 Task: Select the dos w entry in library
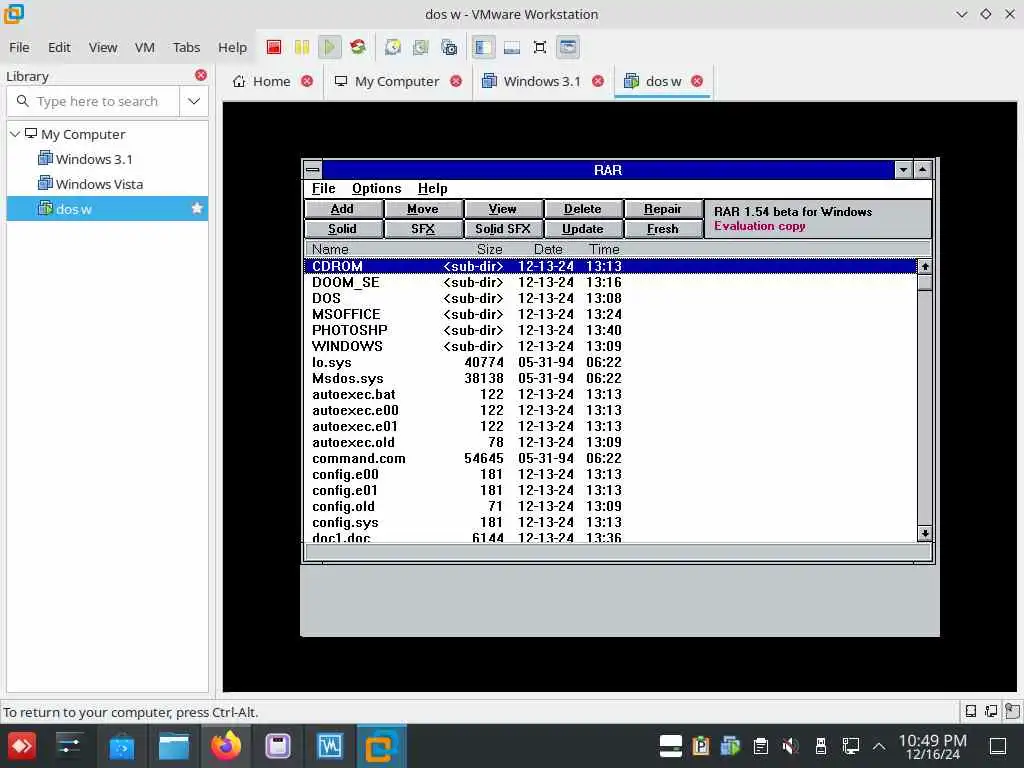coord(107,209)
